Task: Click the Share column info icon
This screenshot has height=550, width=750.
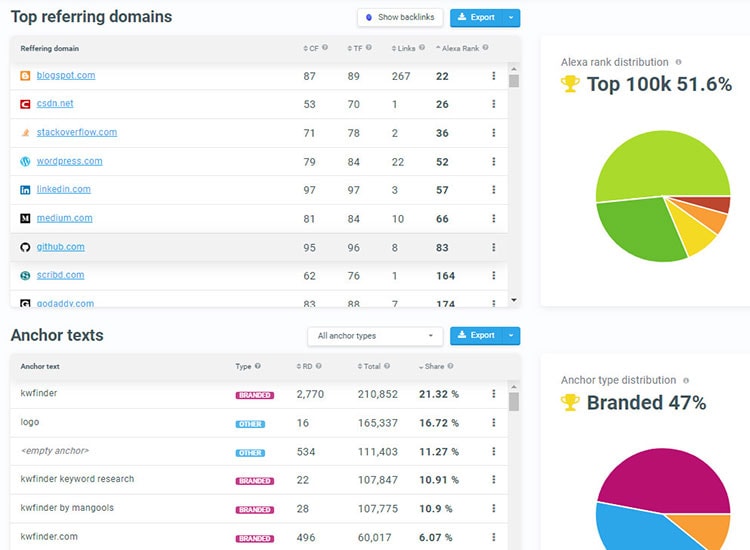Action: point(451,366)
